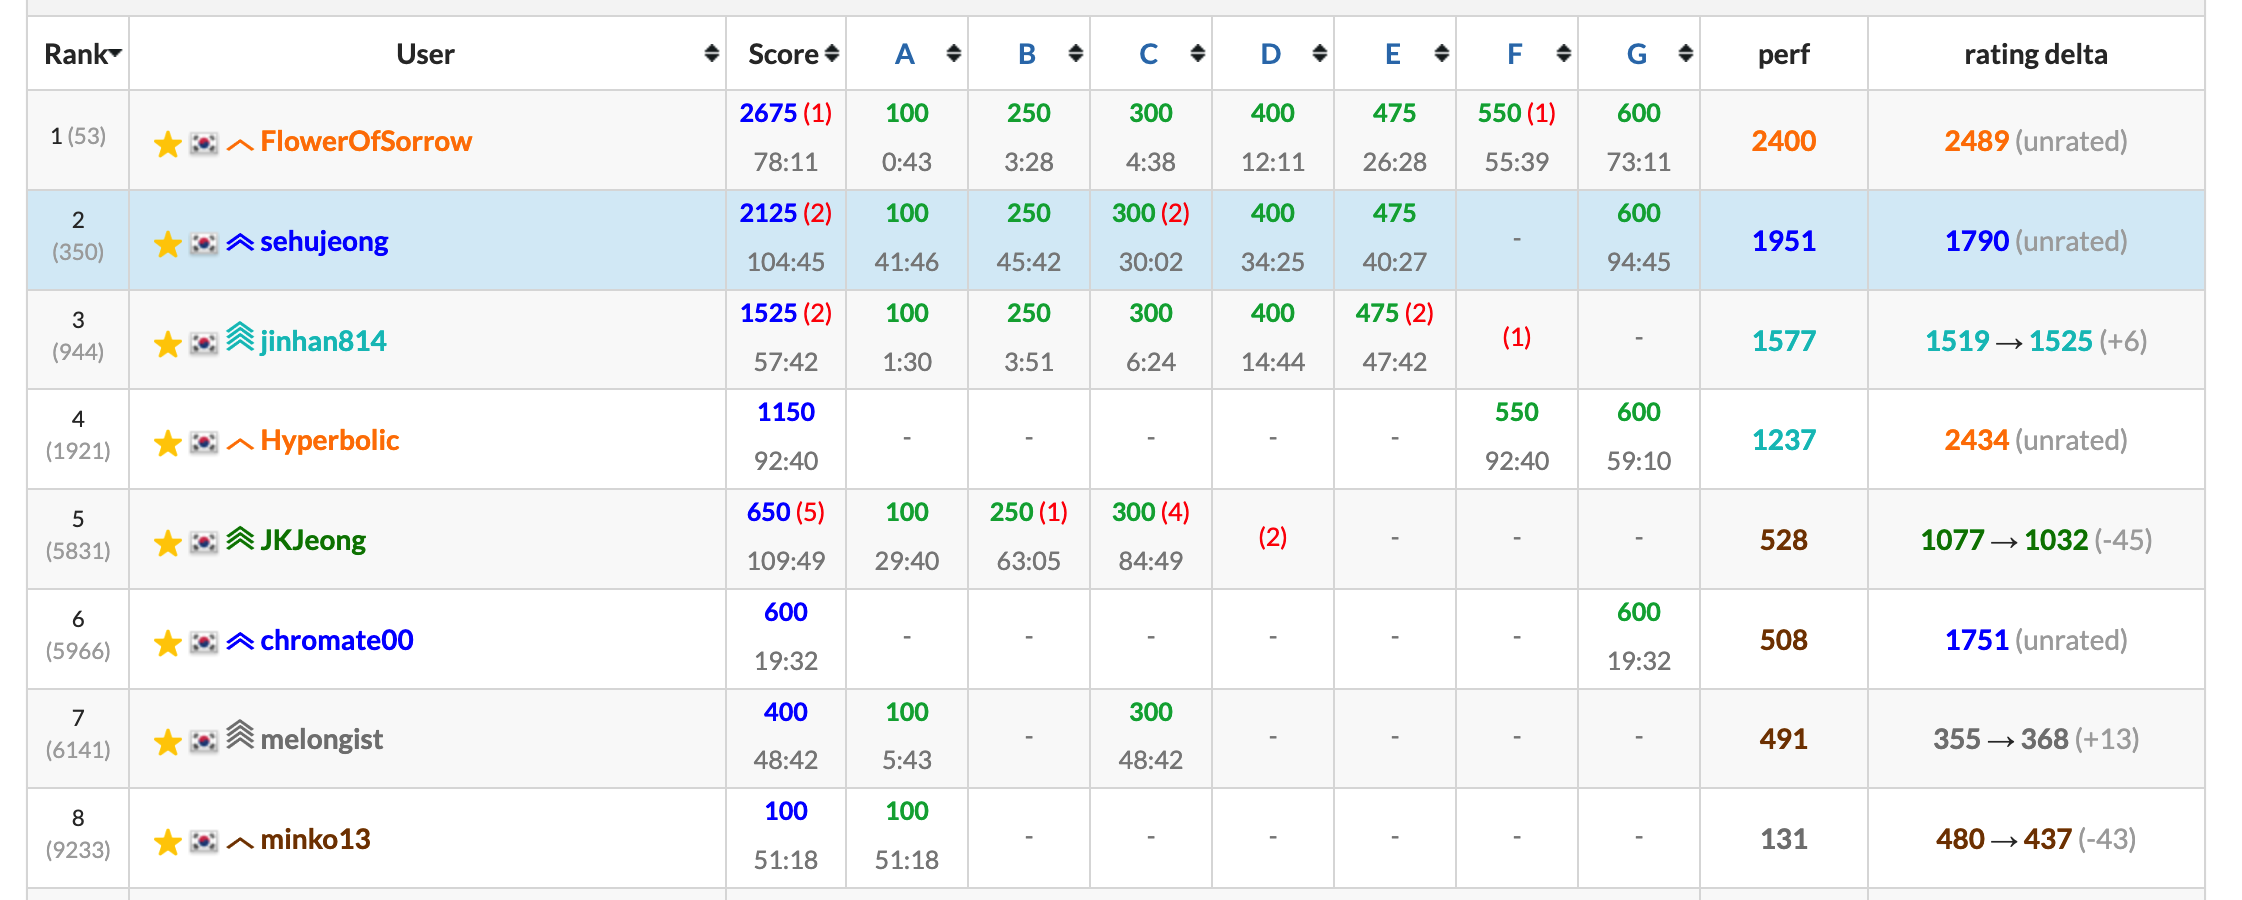Click the blue double chevron of sehujeong
The image size is (2242, 900).
point(240,242)
